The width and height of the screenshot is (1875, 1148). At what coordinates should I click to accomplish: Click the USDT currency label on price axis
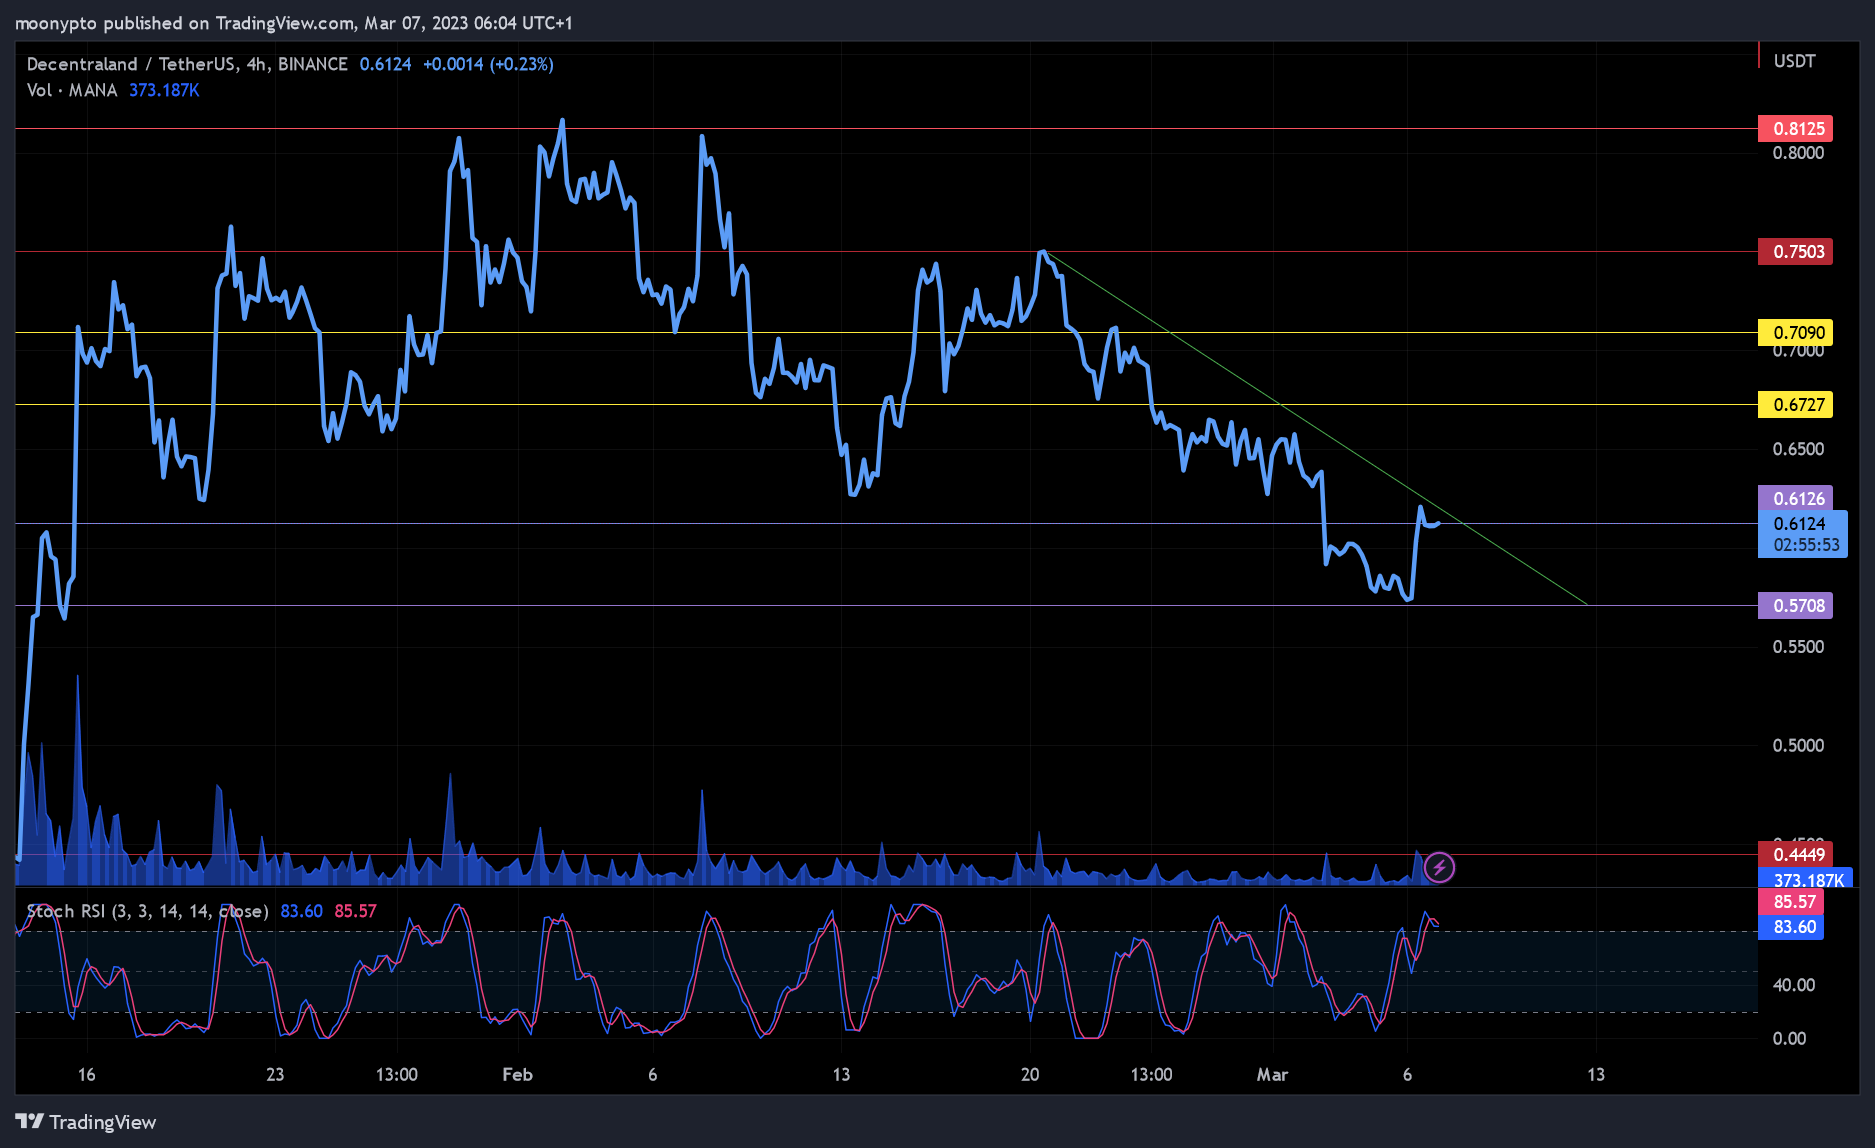[x=1794, y=61]
